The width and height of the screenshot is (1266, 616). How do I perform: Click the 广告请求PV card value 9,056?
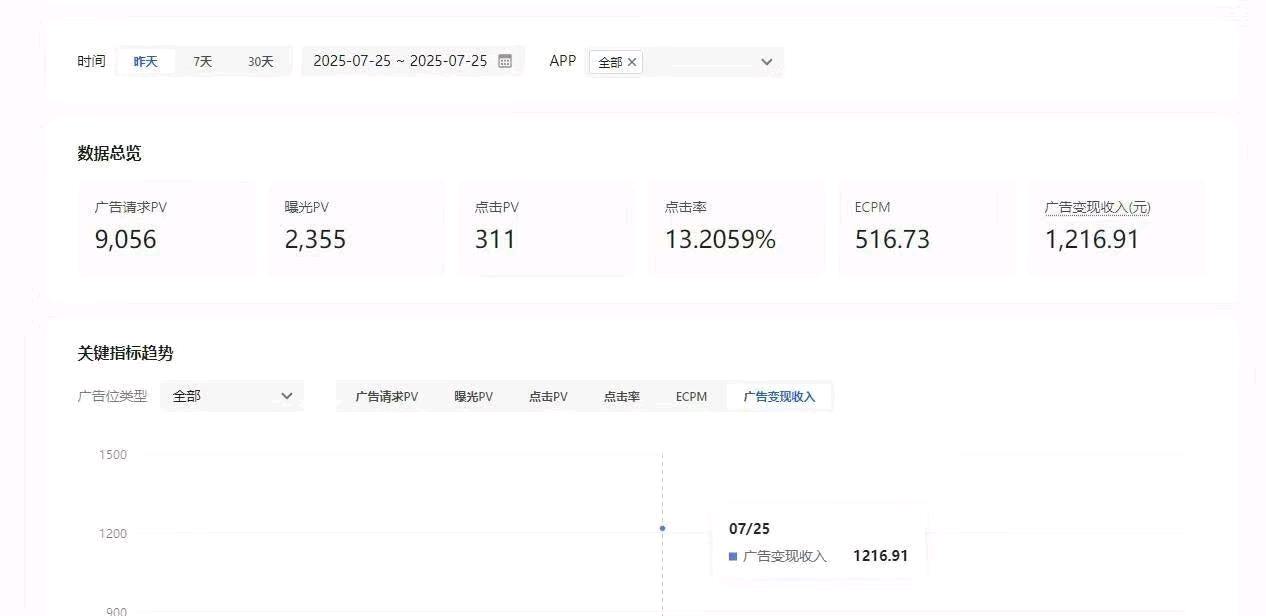coord(126,240)
